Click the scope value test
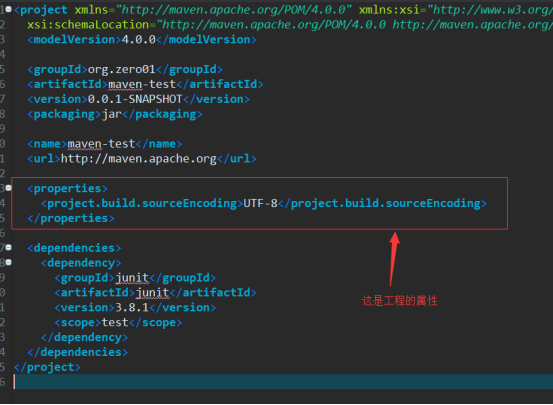Viewport: 553px width, 405px height. point(115,322)
